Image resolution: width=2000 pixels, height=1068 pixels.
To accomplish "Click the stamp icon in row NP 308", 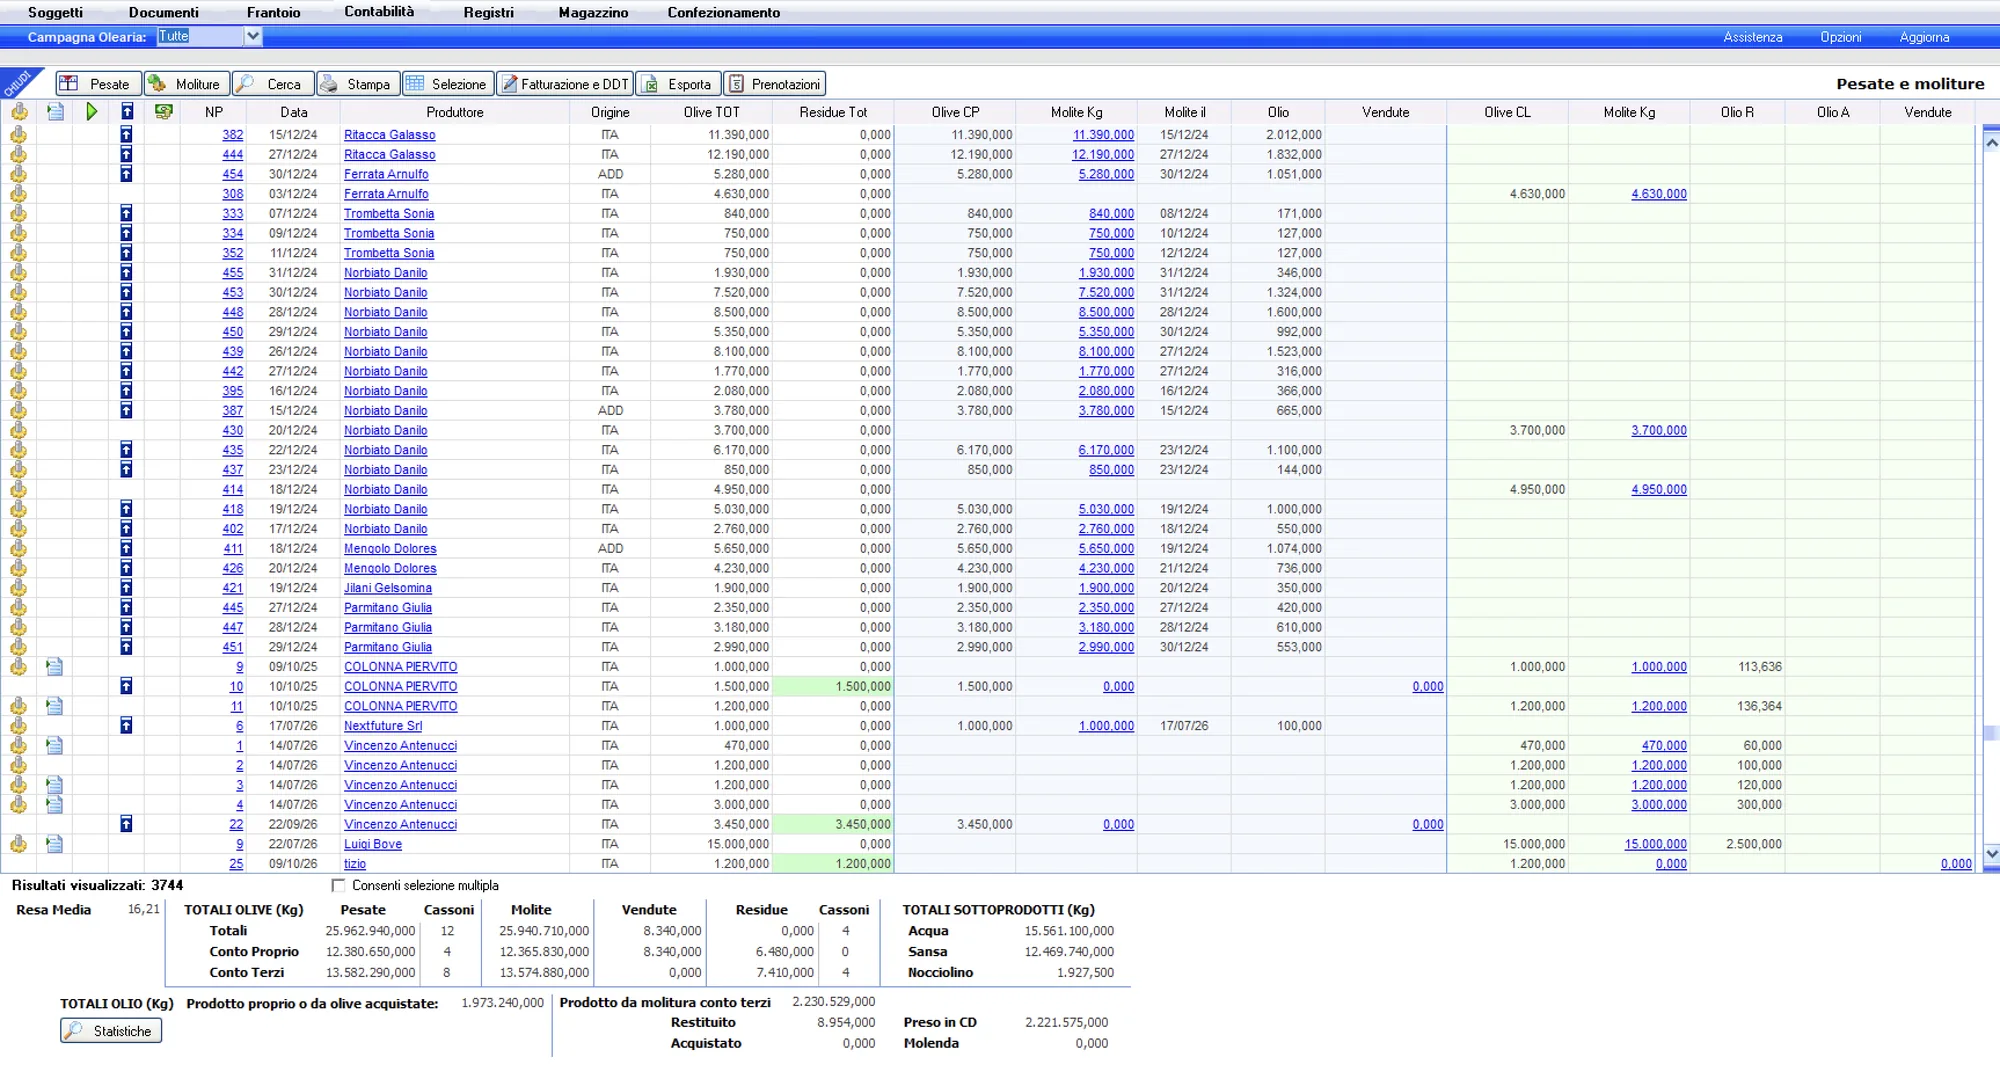I will (19, 193).
